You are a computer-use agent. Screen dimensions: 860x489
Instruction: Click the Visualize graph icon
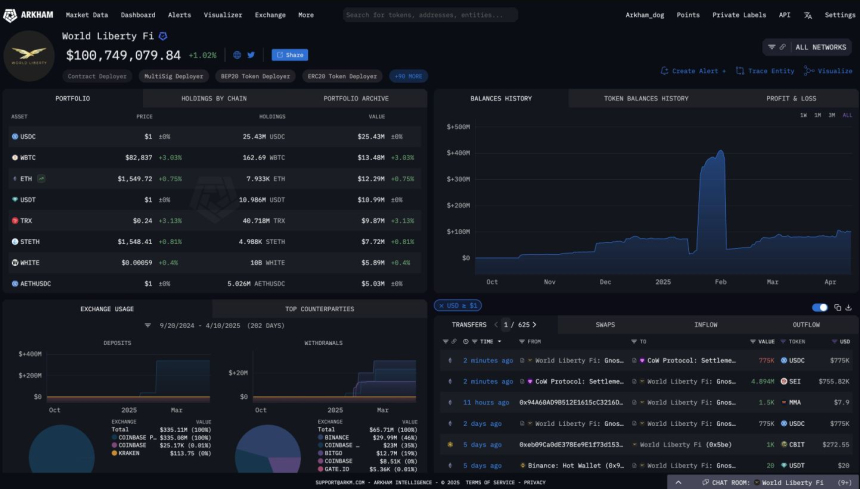[x=808, y=71]
